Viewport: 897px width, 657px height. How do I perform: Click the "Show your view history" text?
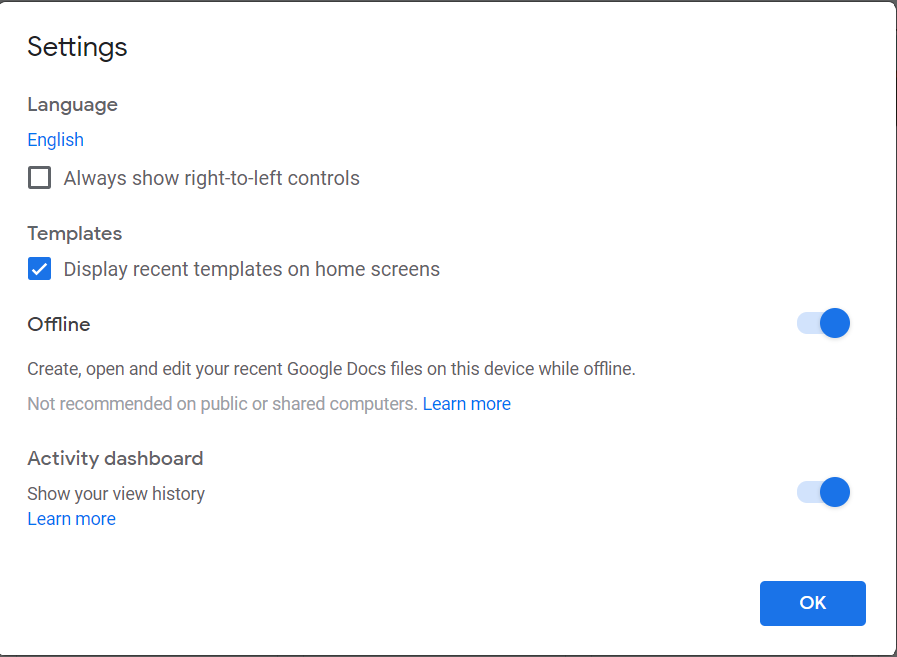116,493
